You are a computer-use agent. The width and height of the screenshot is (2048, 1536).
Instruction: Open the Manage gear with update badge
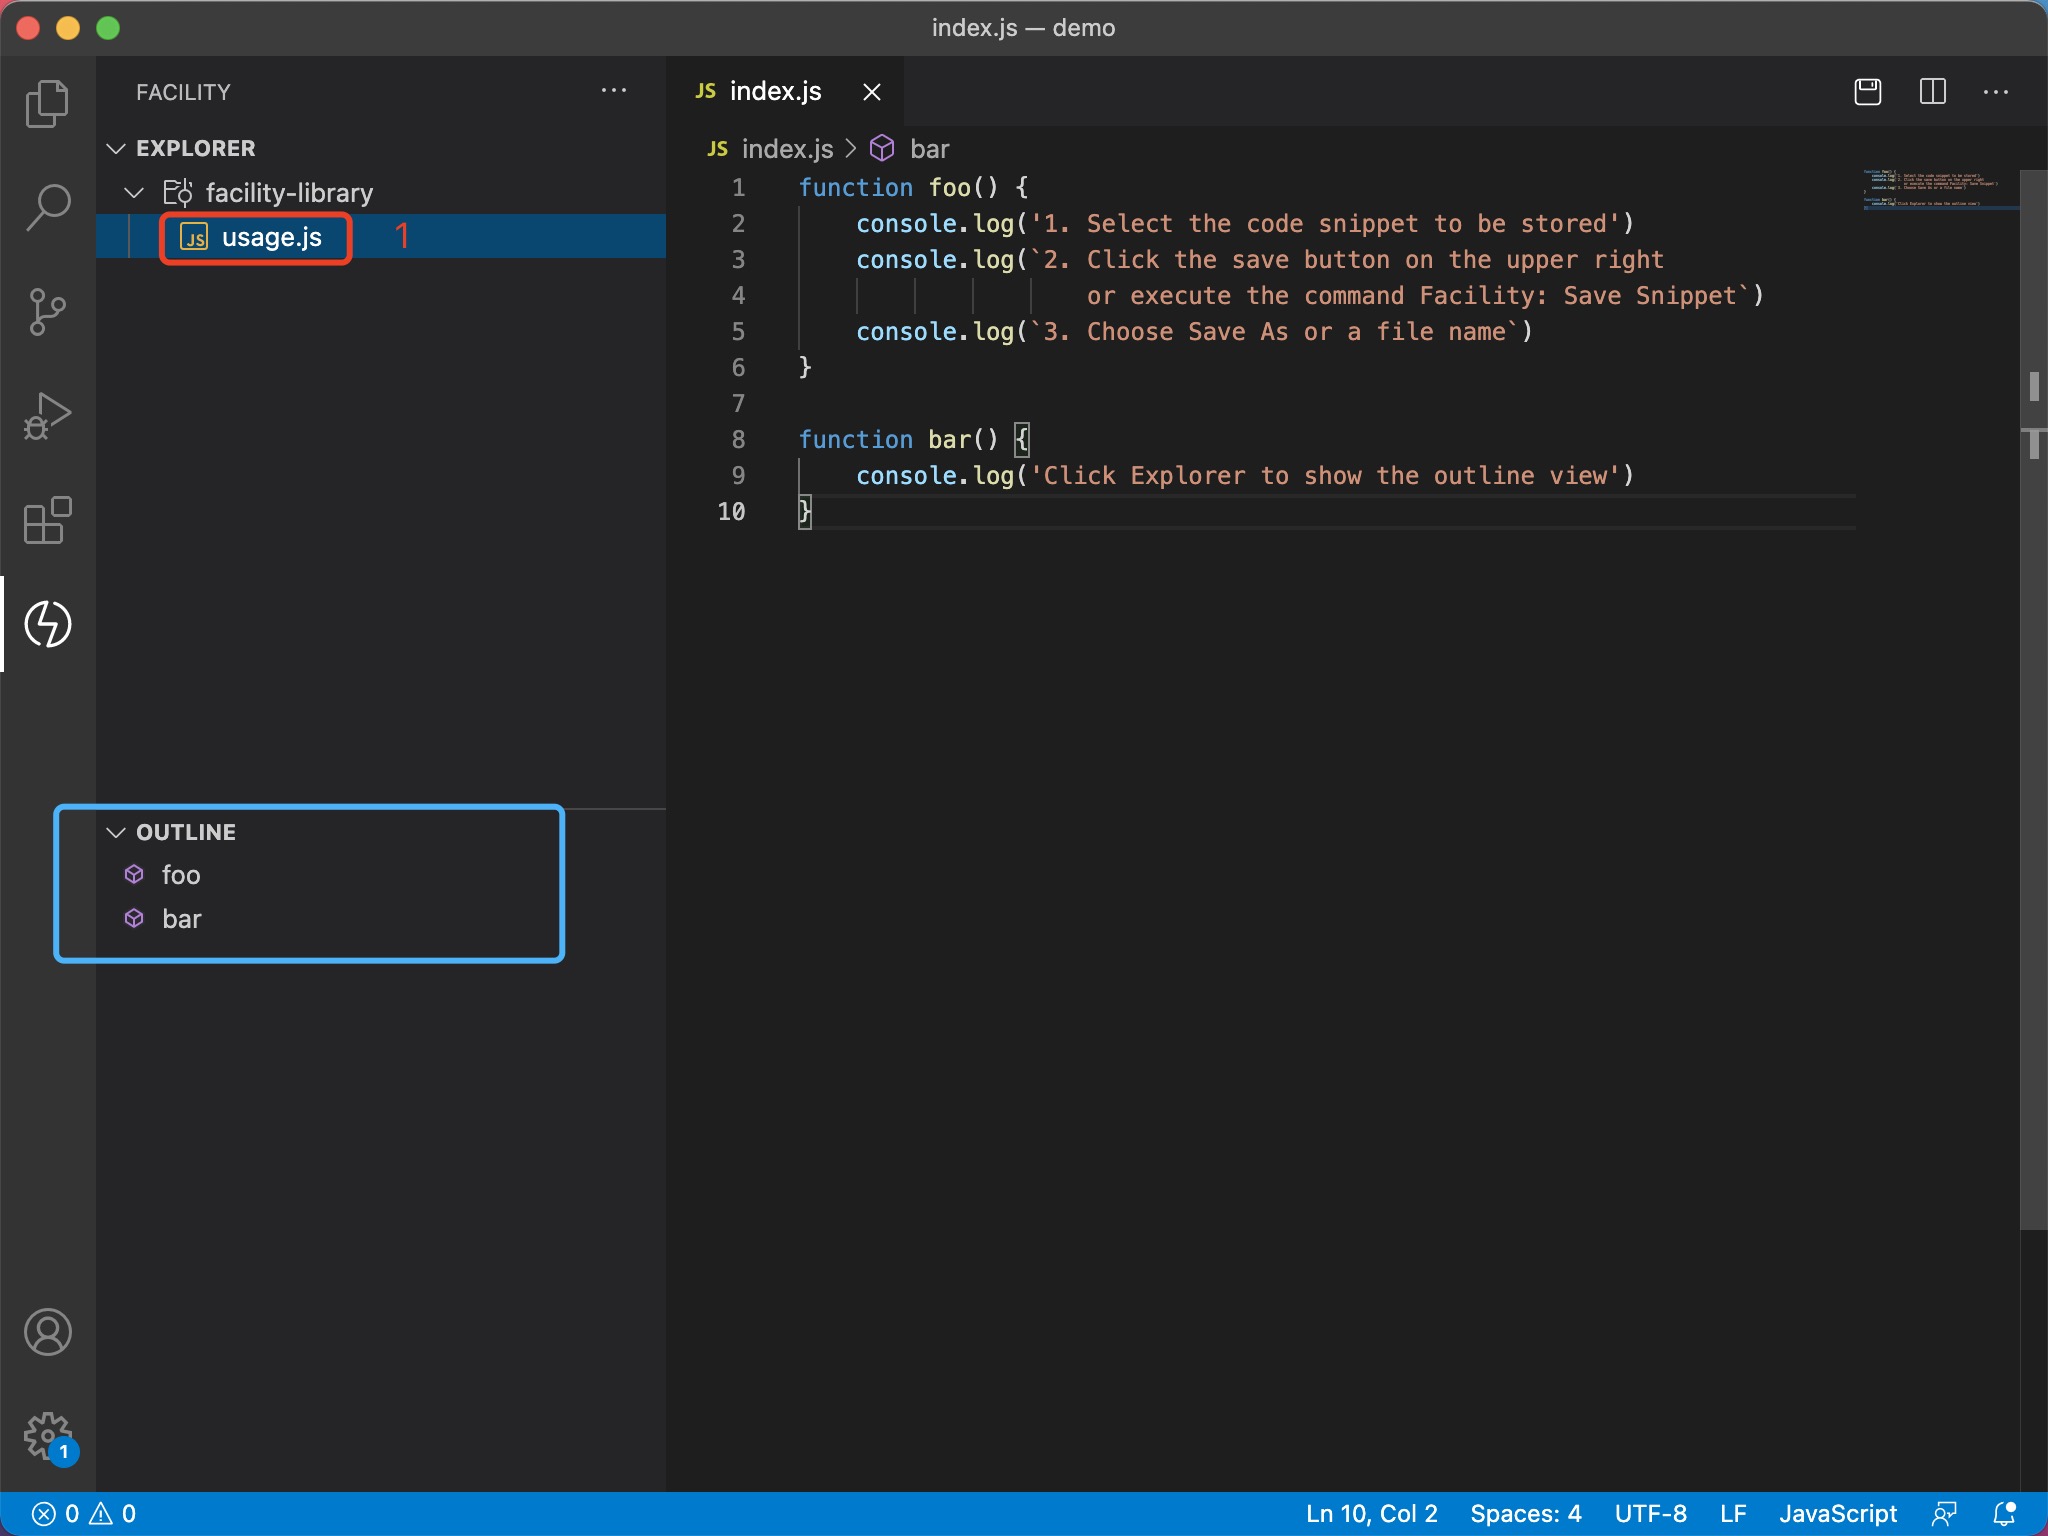pyautogui.click(x=47, y=1436)
